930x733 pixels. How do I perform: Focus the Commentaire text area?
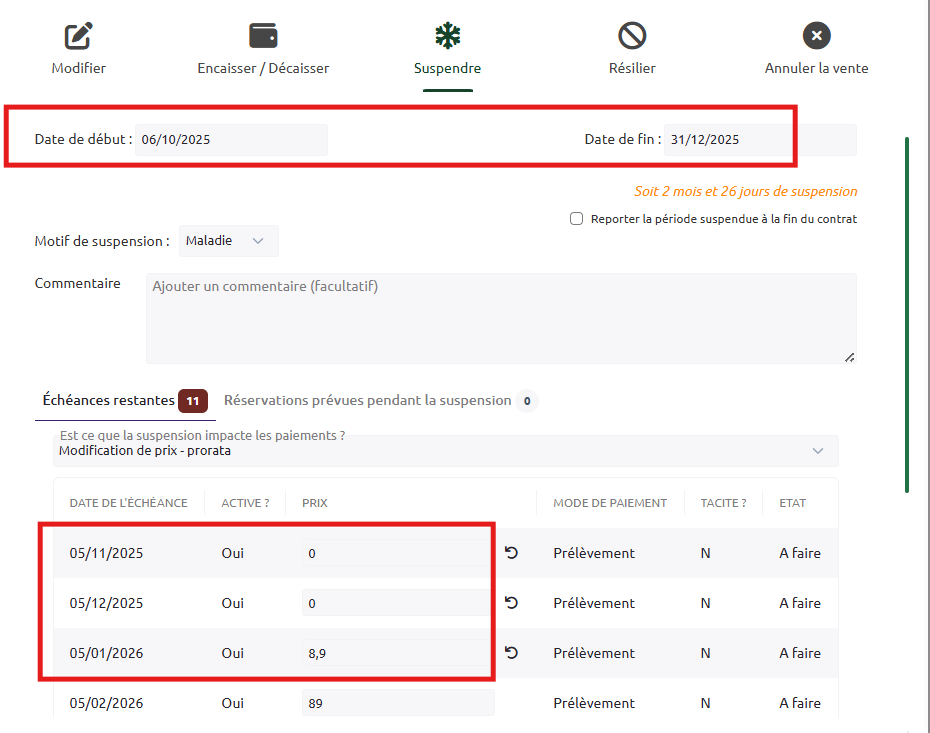[x=501, y=318]
